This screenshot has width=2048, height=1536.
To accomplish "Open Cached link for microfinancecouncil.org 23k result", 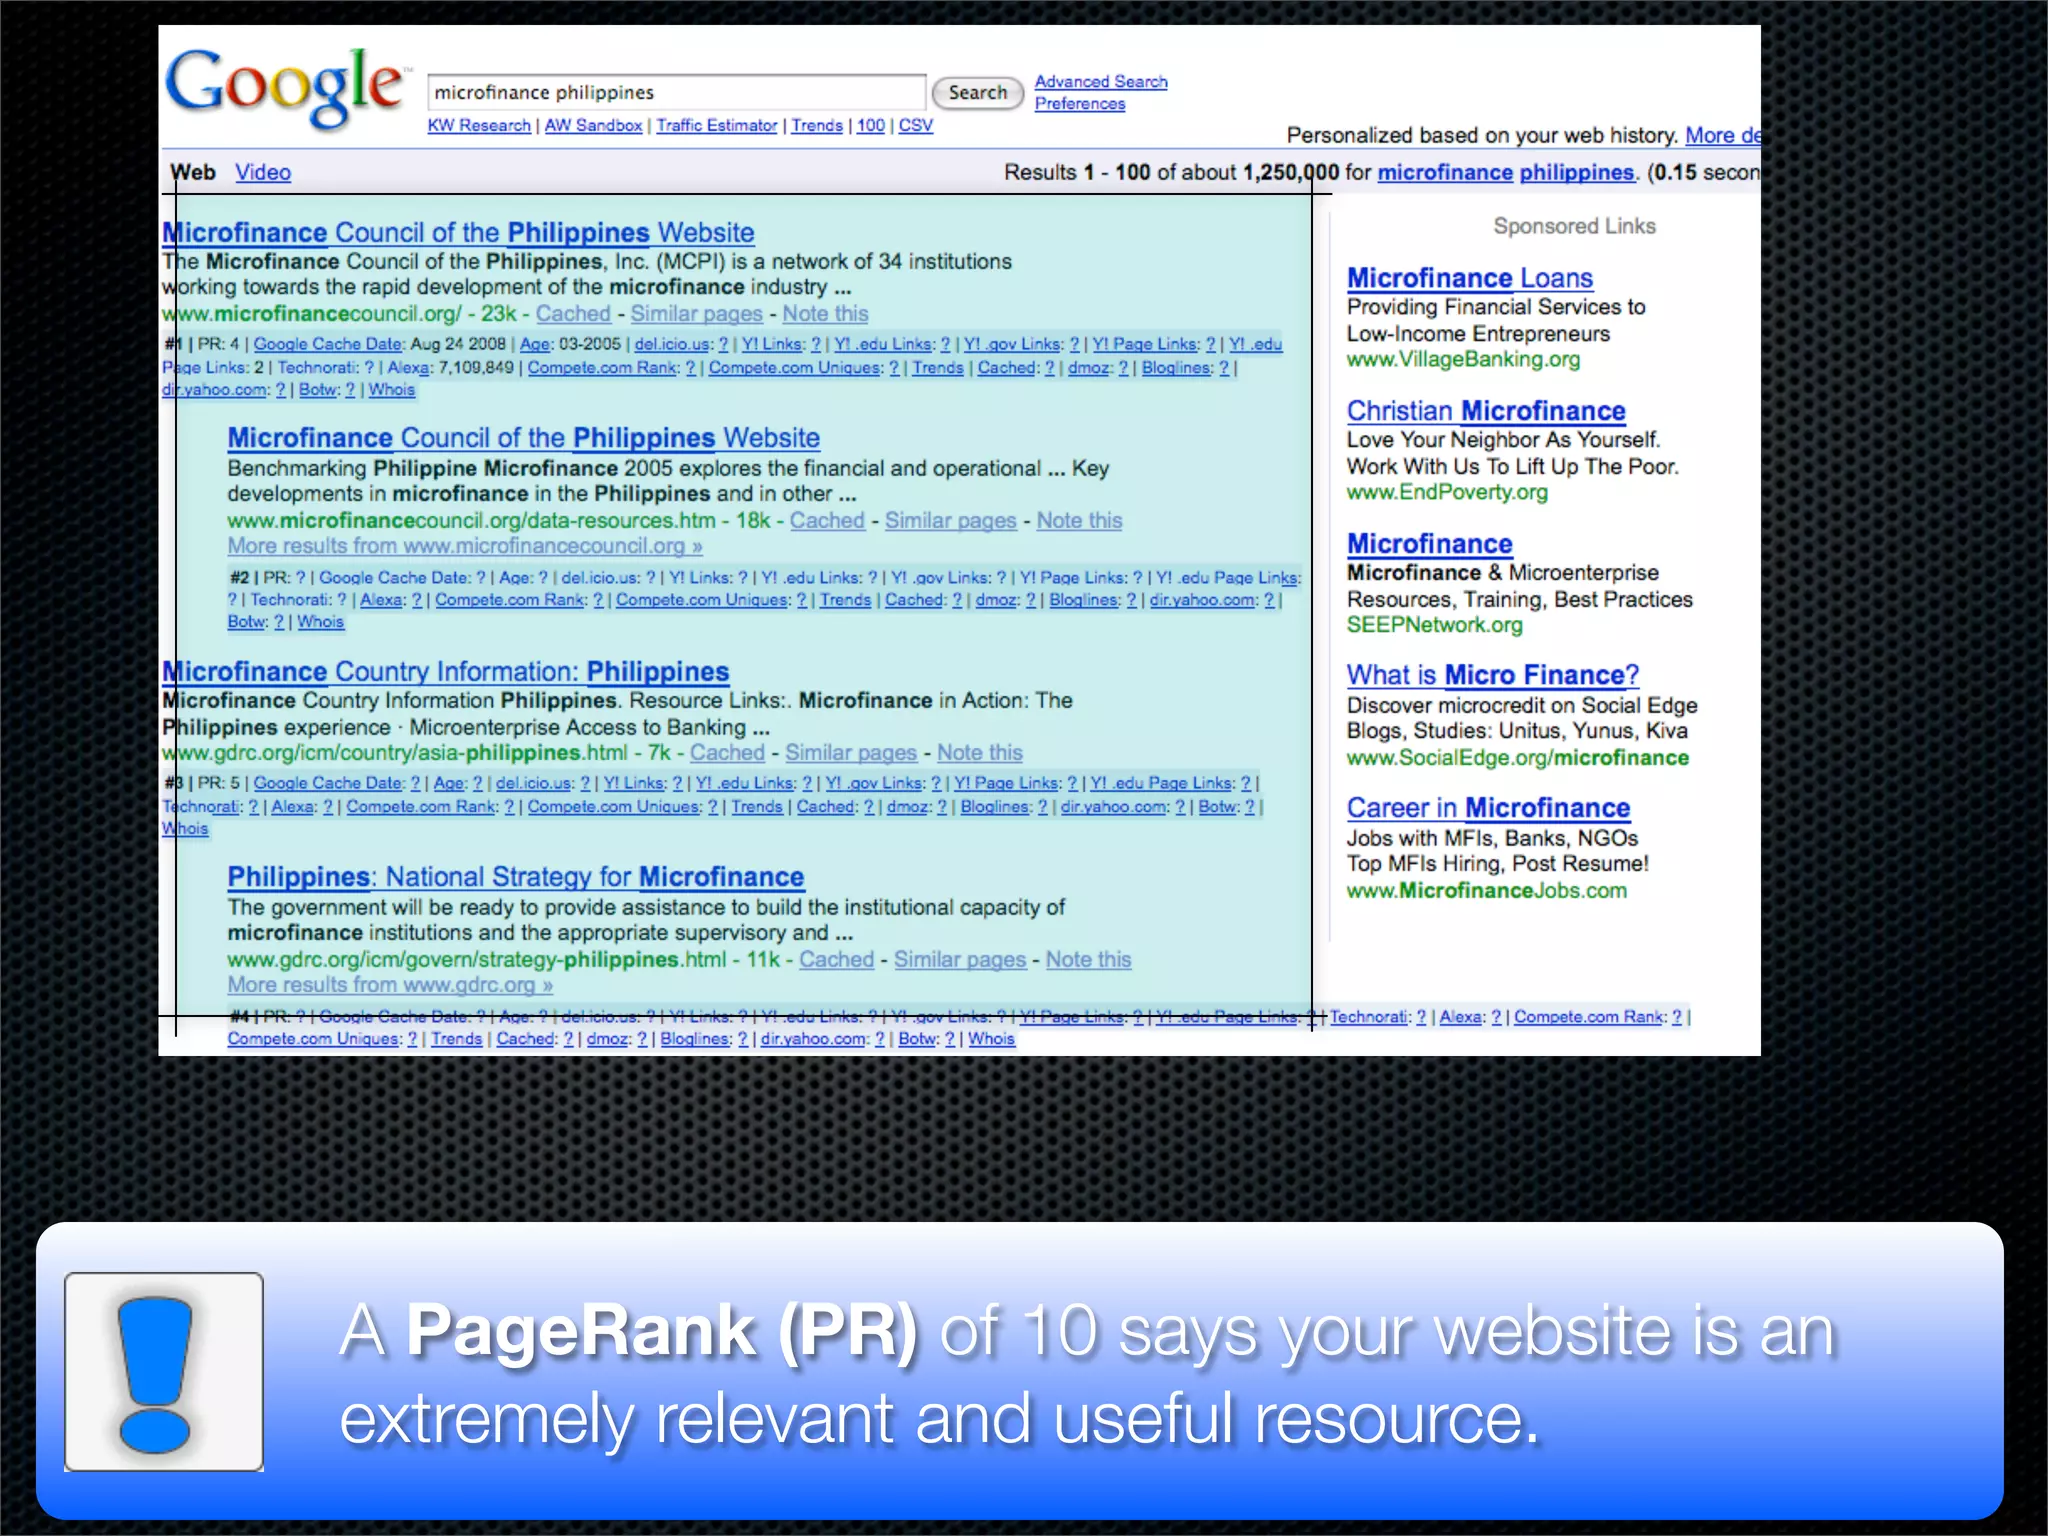I will click(x=573, y=313).
